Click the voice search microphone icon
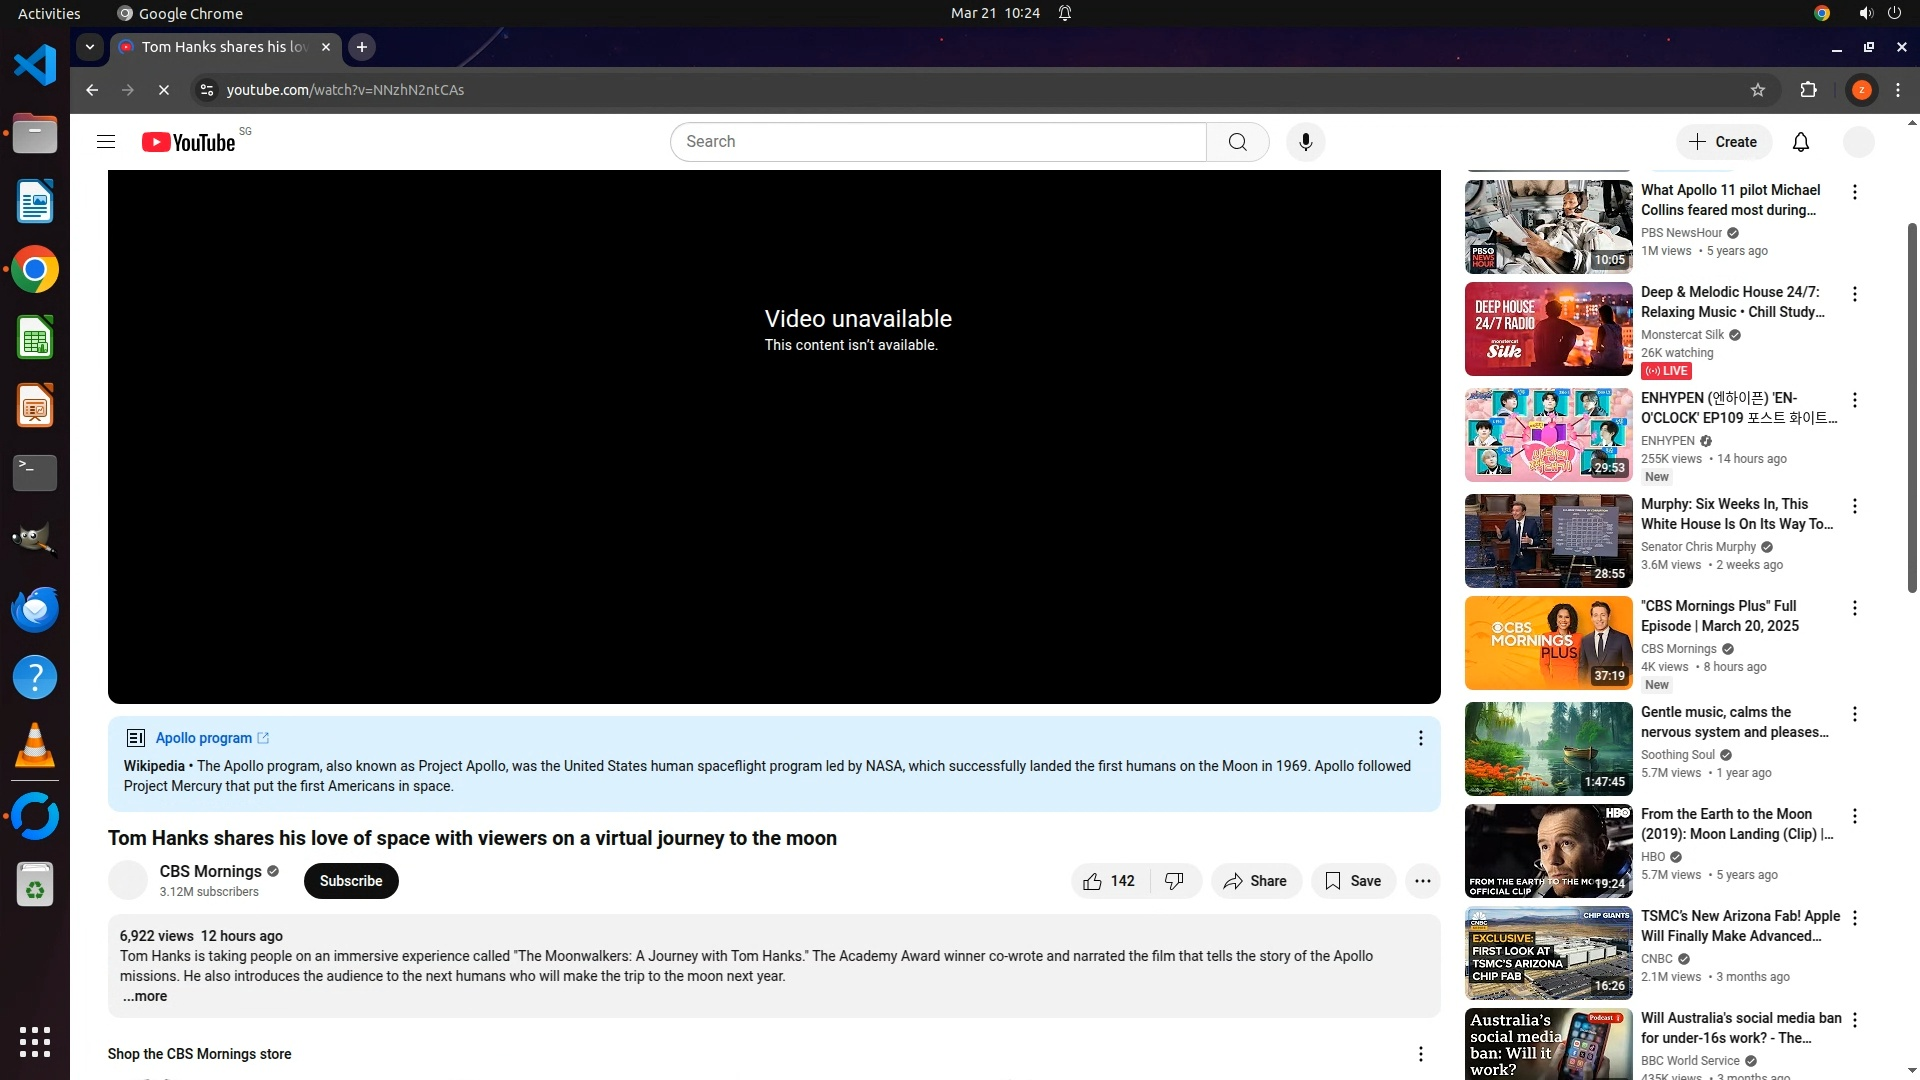Image resolution: width=1920 pixels, height=1080 pixels. click(1305, 142)
